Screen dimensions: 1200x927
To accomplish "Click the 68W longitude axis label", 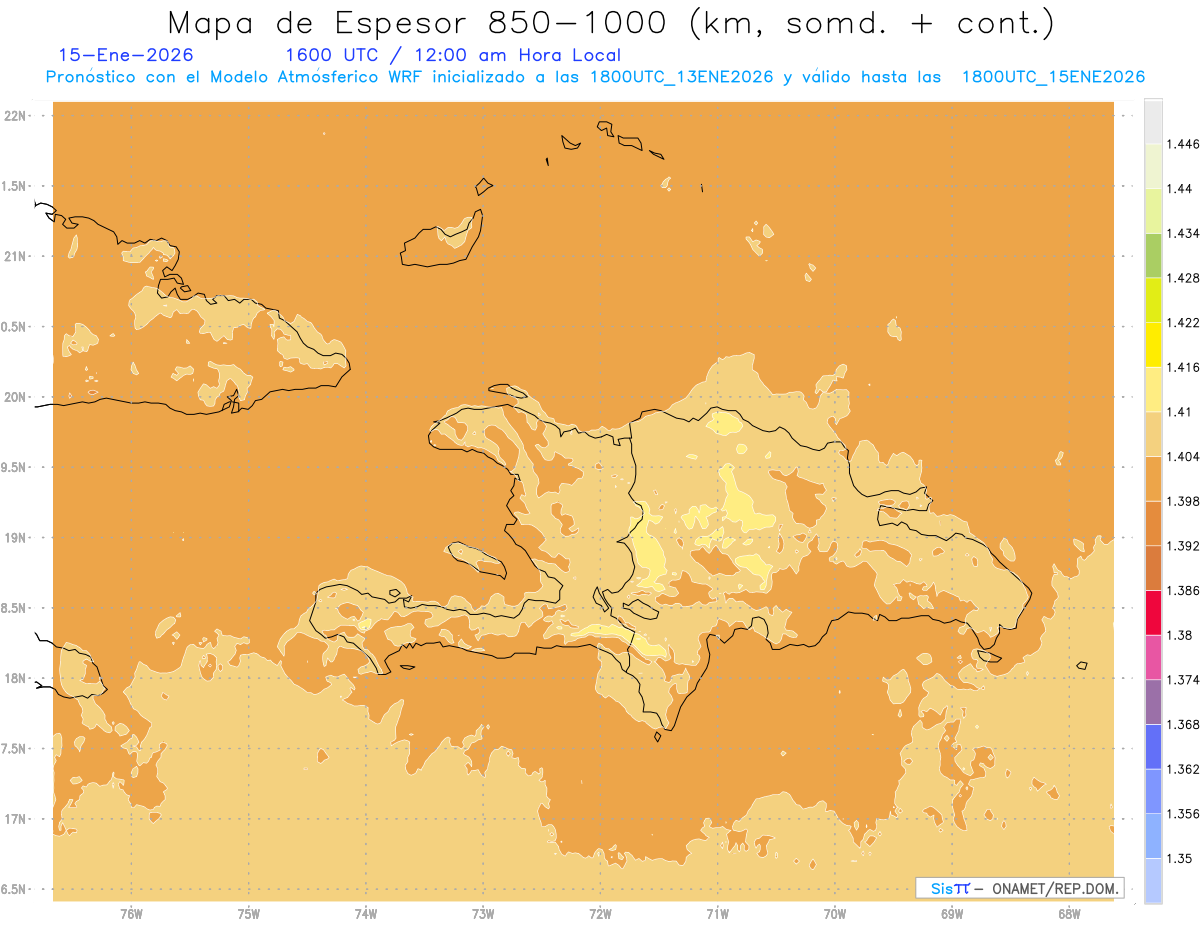I will pyautogui.click(x=1069, y=914).
